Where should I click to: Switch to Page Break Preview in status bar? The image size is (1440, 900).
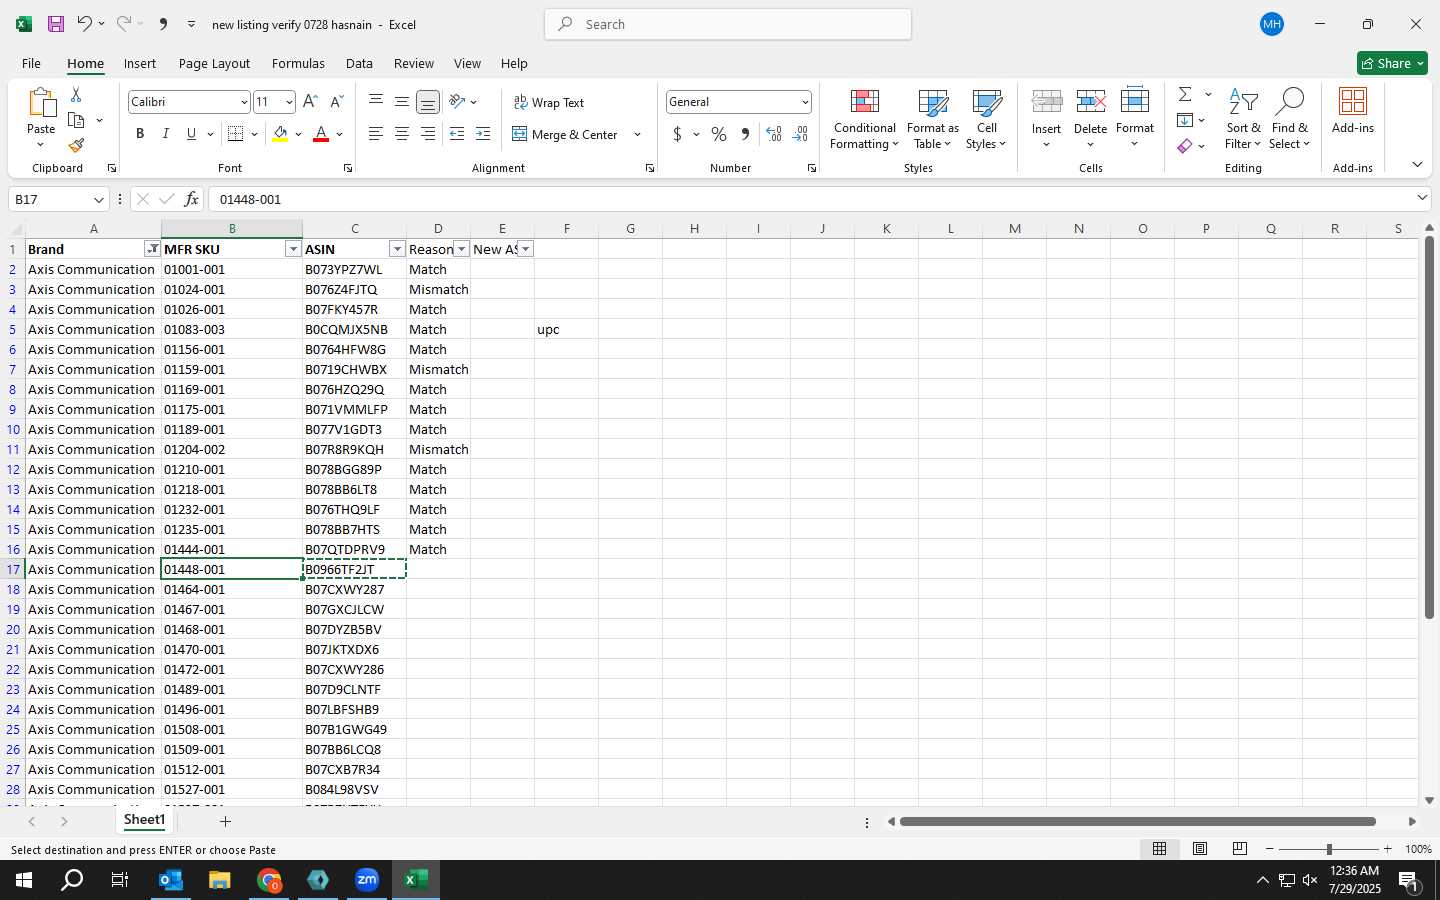click(x=1240, y=849)
